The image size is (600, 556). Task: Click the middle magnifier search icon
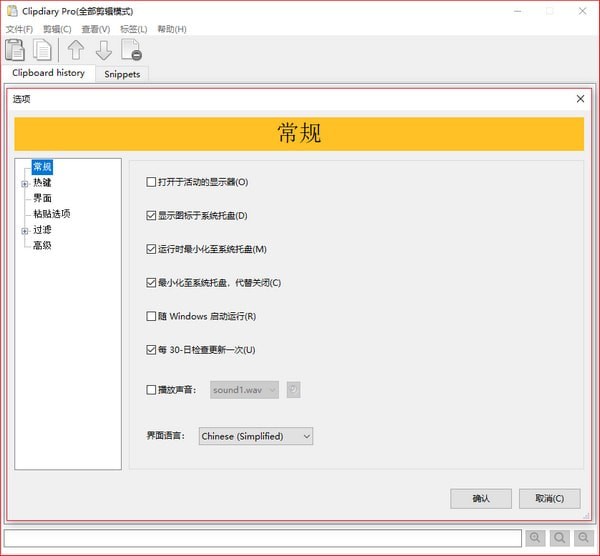[x=559, y=538]
